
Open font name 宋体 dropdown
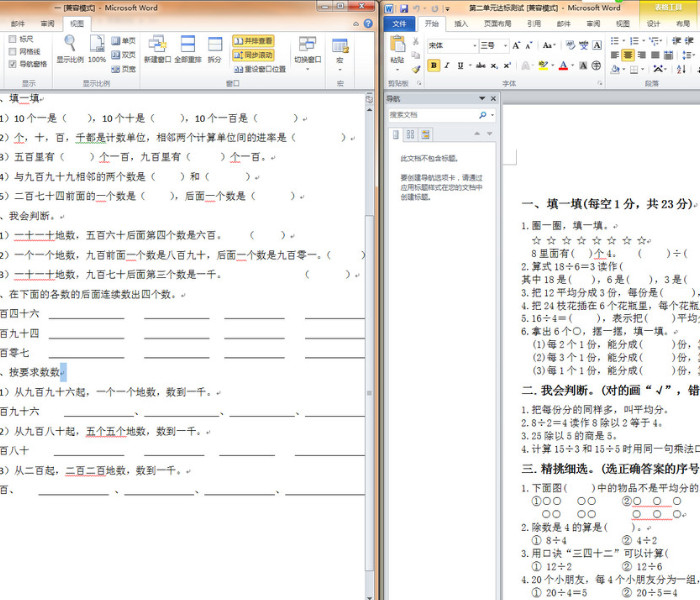[x=475, y=46]
